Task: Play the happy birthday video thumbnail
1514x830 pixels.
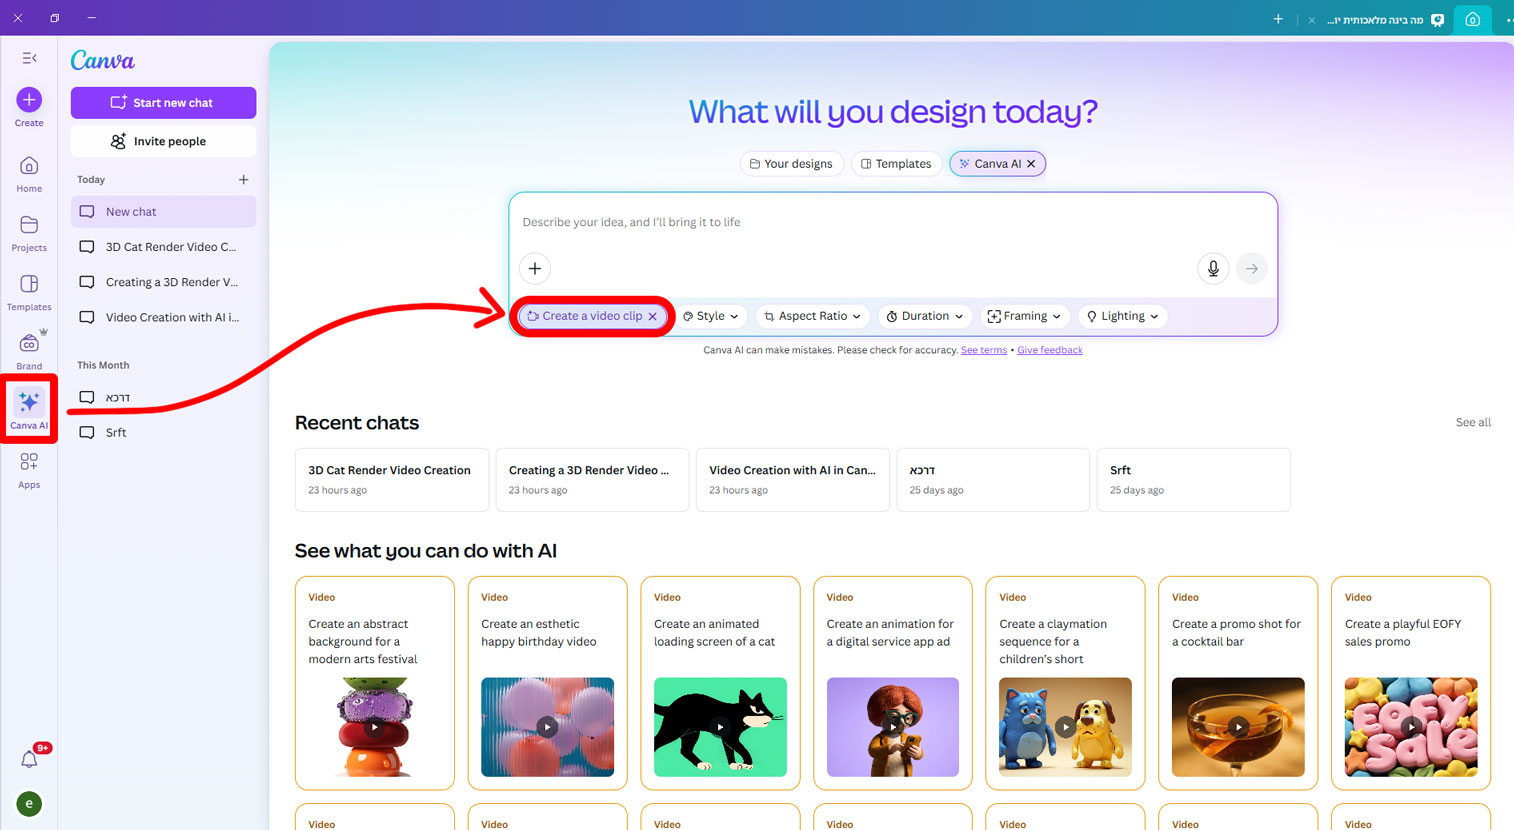Action: 547,727
